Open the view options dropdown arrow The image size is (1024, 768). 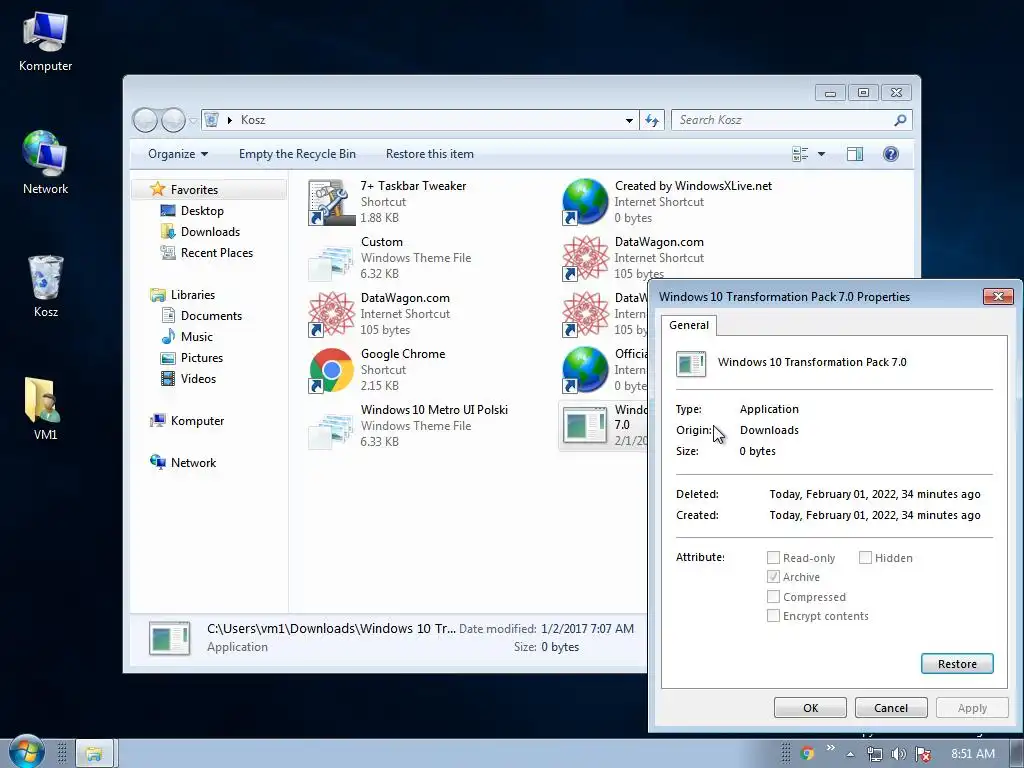(x=822, y=154)
